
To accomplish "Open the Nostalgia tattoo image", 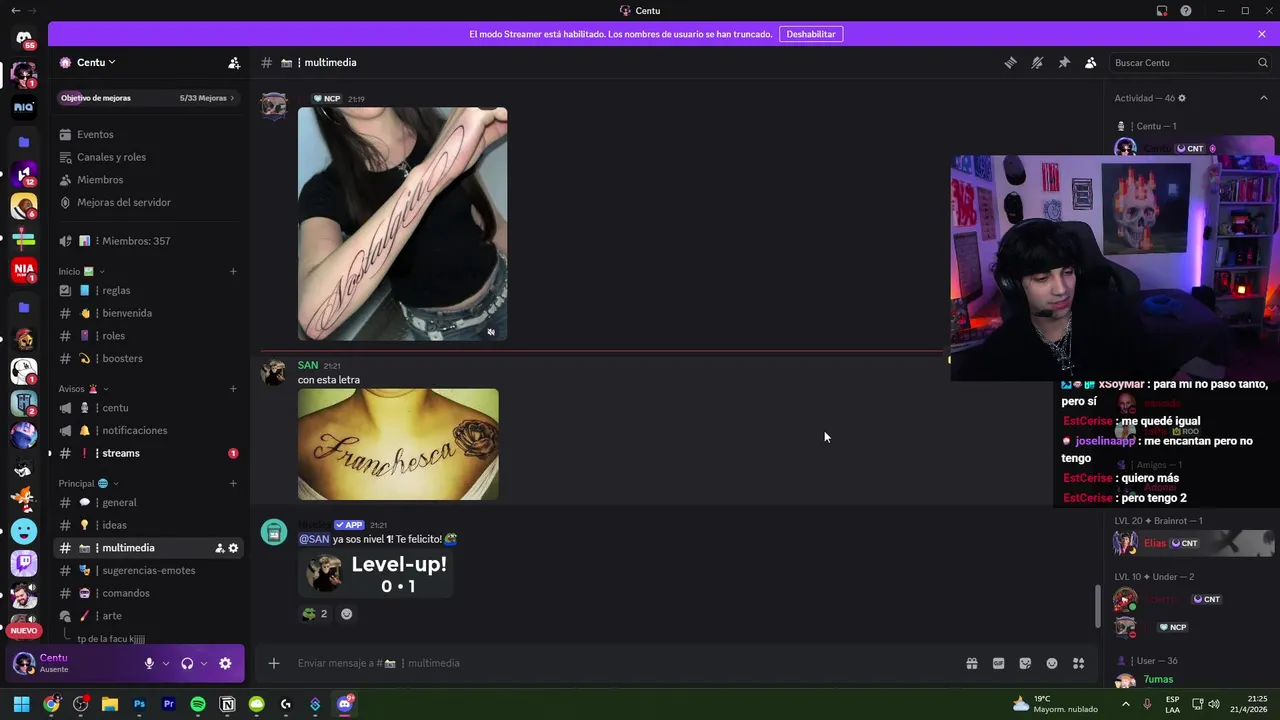I will (x=402, y=224).
